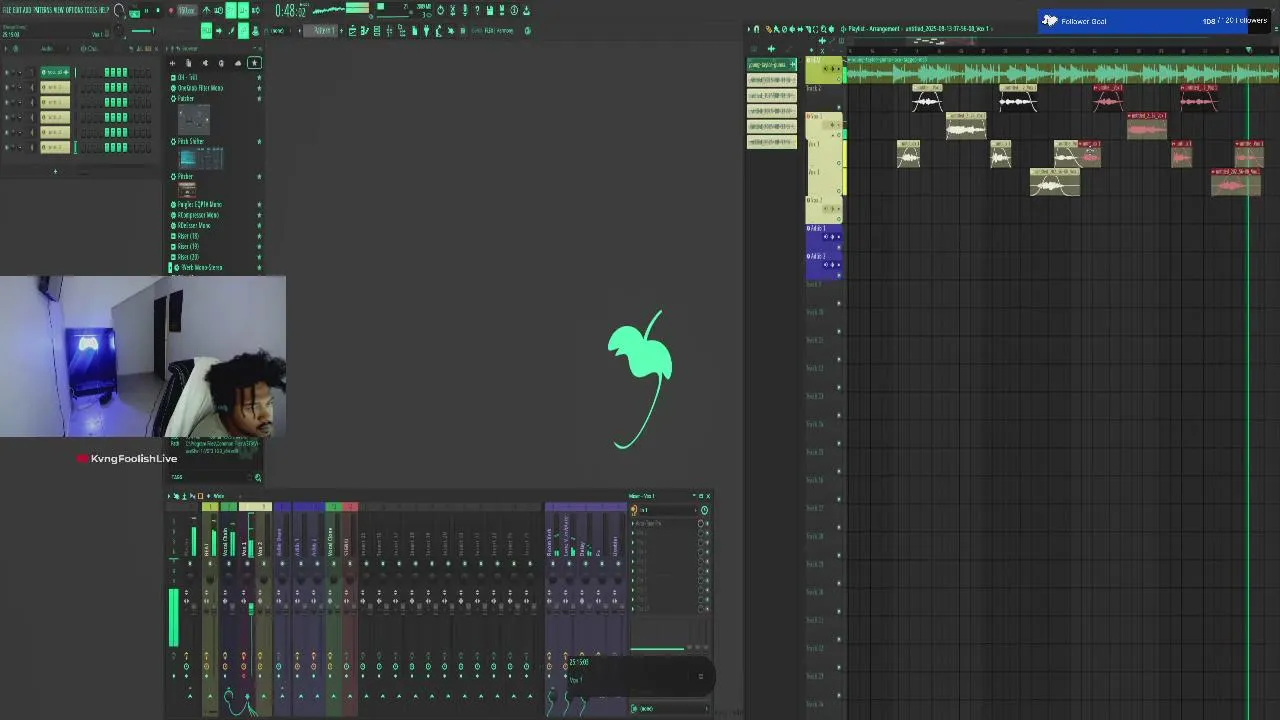Toggle mute LED on Vocal Chain mixer track
The height and width of the screenshot is (720, 1280).
point(227,563)
